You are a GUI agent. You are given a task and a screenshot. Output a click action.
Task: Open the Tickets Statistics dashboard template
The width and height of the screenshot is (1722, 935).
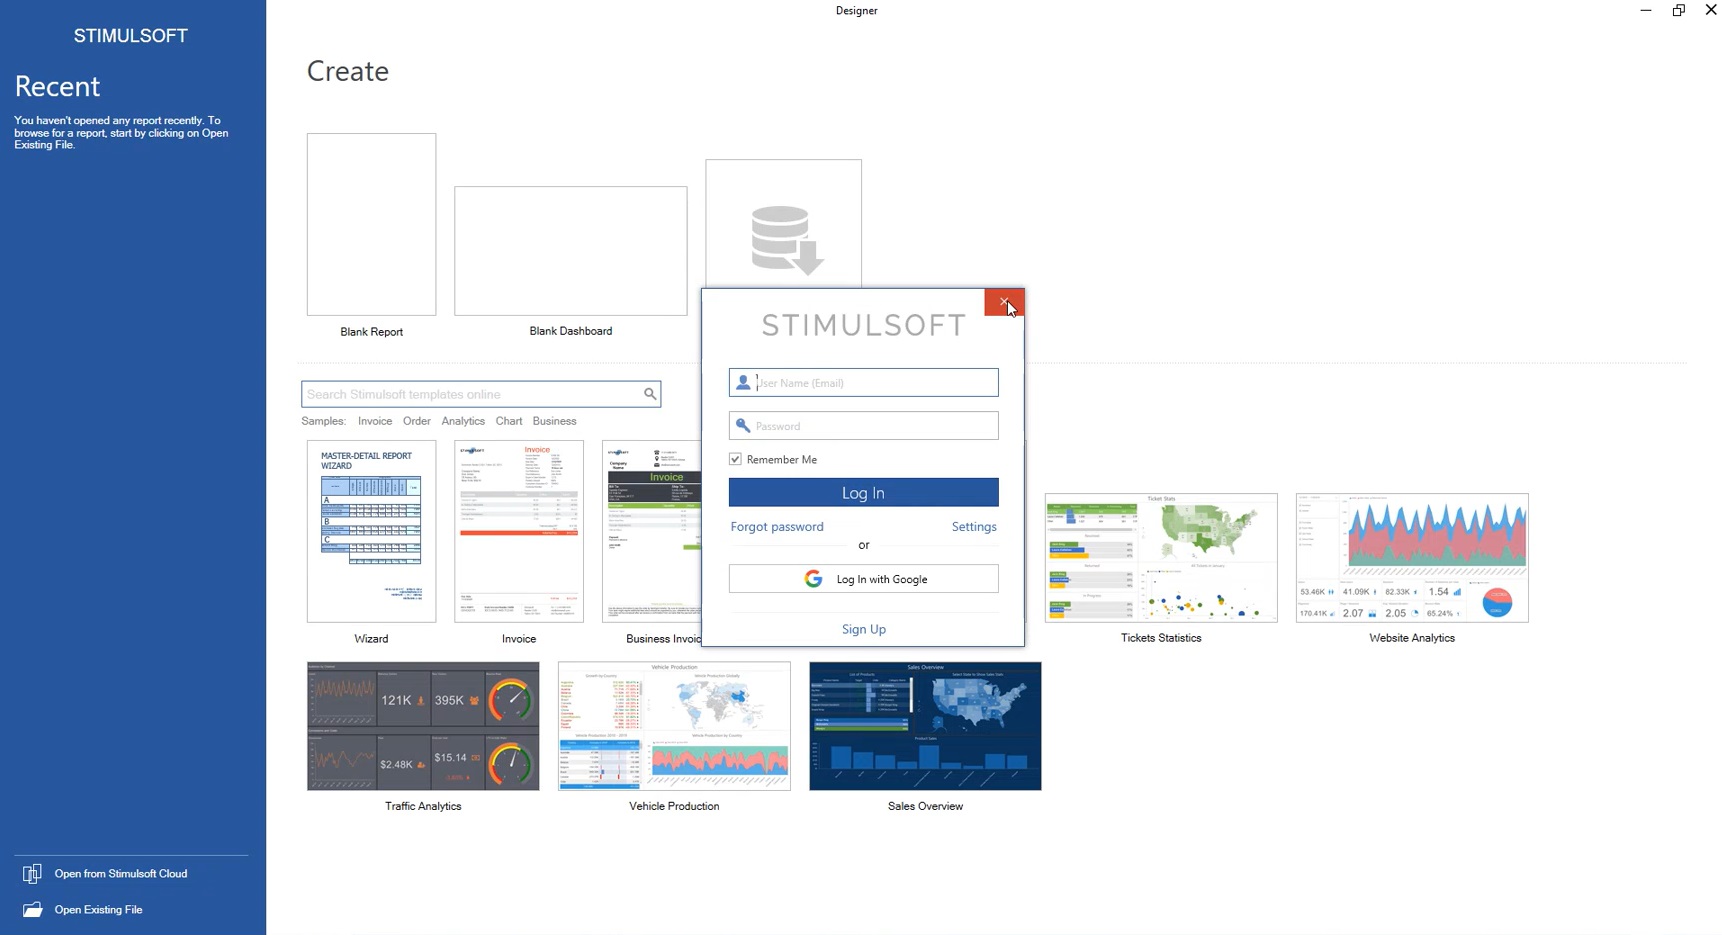pyautogui.click(x=1161, y=558)
